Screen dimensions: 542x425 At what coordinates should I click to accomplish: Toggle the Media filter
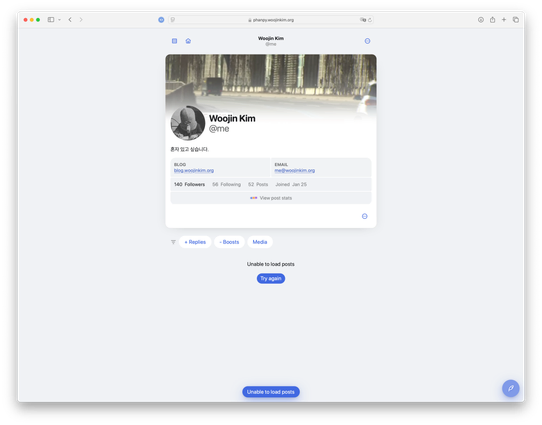260,242
